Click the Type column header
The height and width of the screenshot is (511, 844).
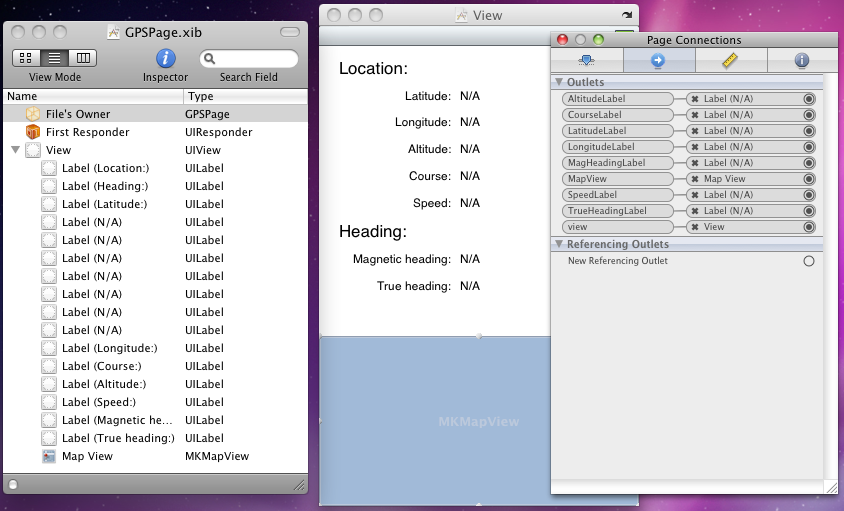coord(245,96)
